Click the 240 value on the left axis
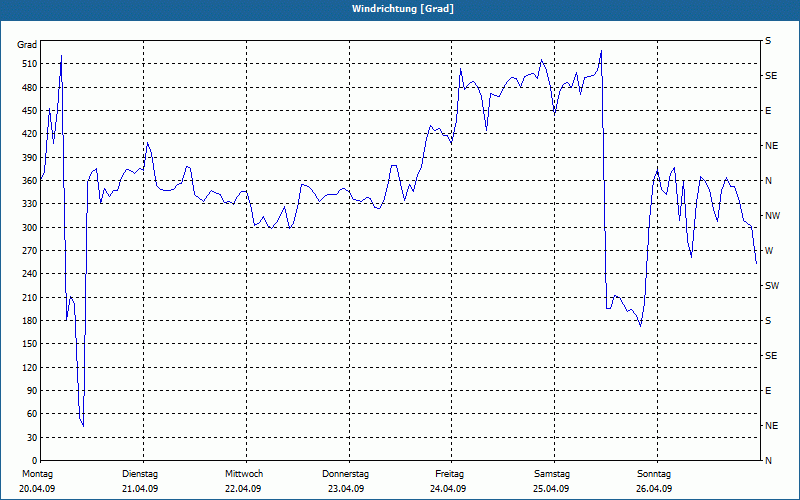 [30, 274]
